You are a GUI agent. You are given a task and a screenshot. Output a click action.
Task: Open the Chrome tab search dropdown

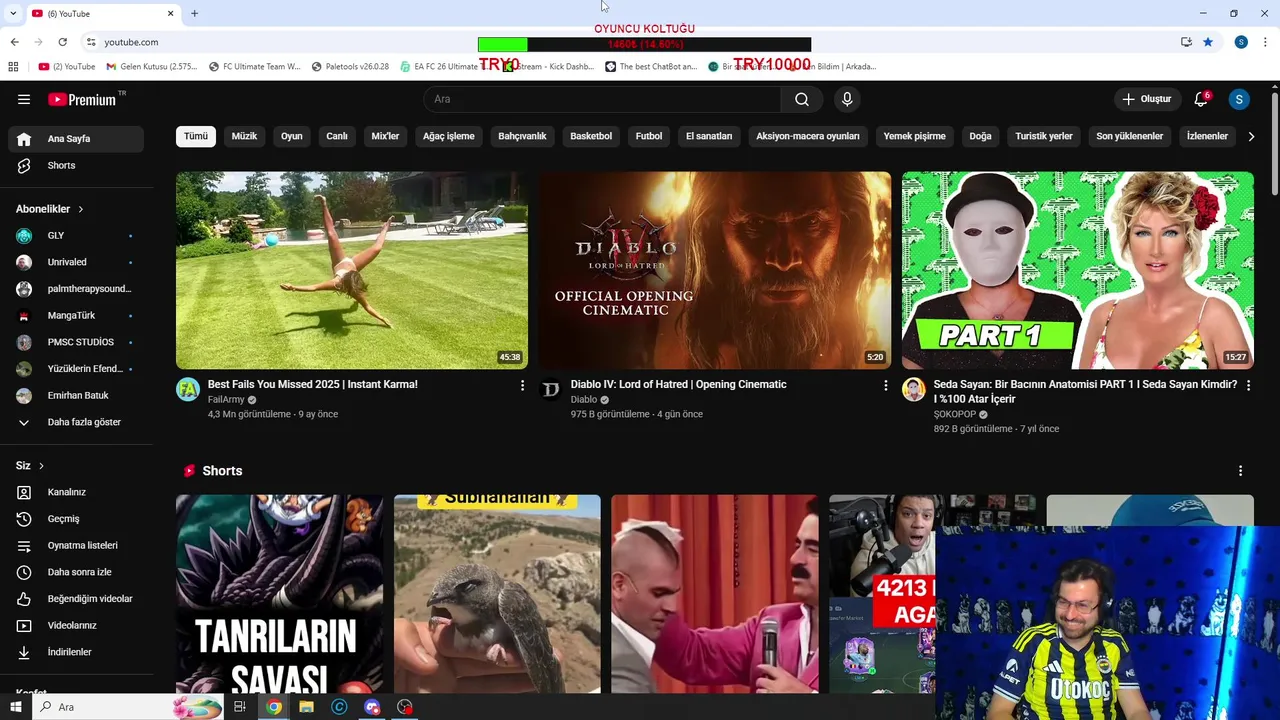coord(13,13)
